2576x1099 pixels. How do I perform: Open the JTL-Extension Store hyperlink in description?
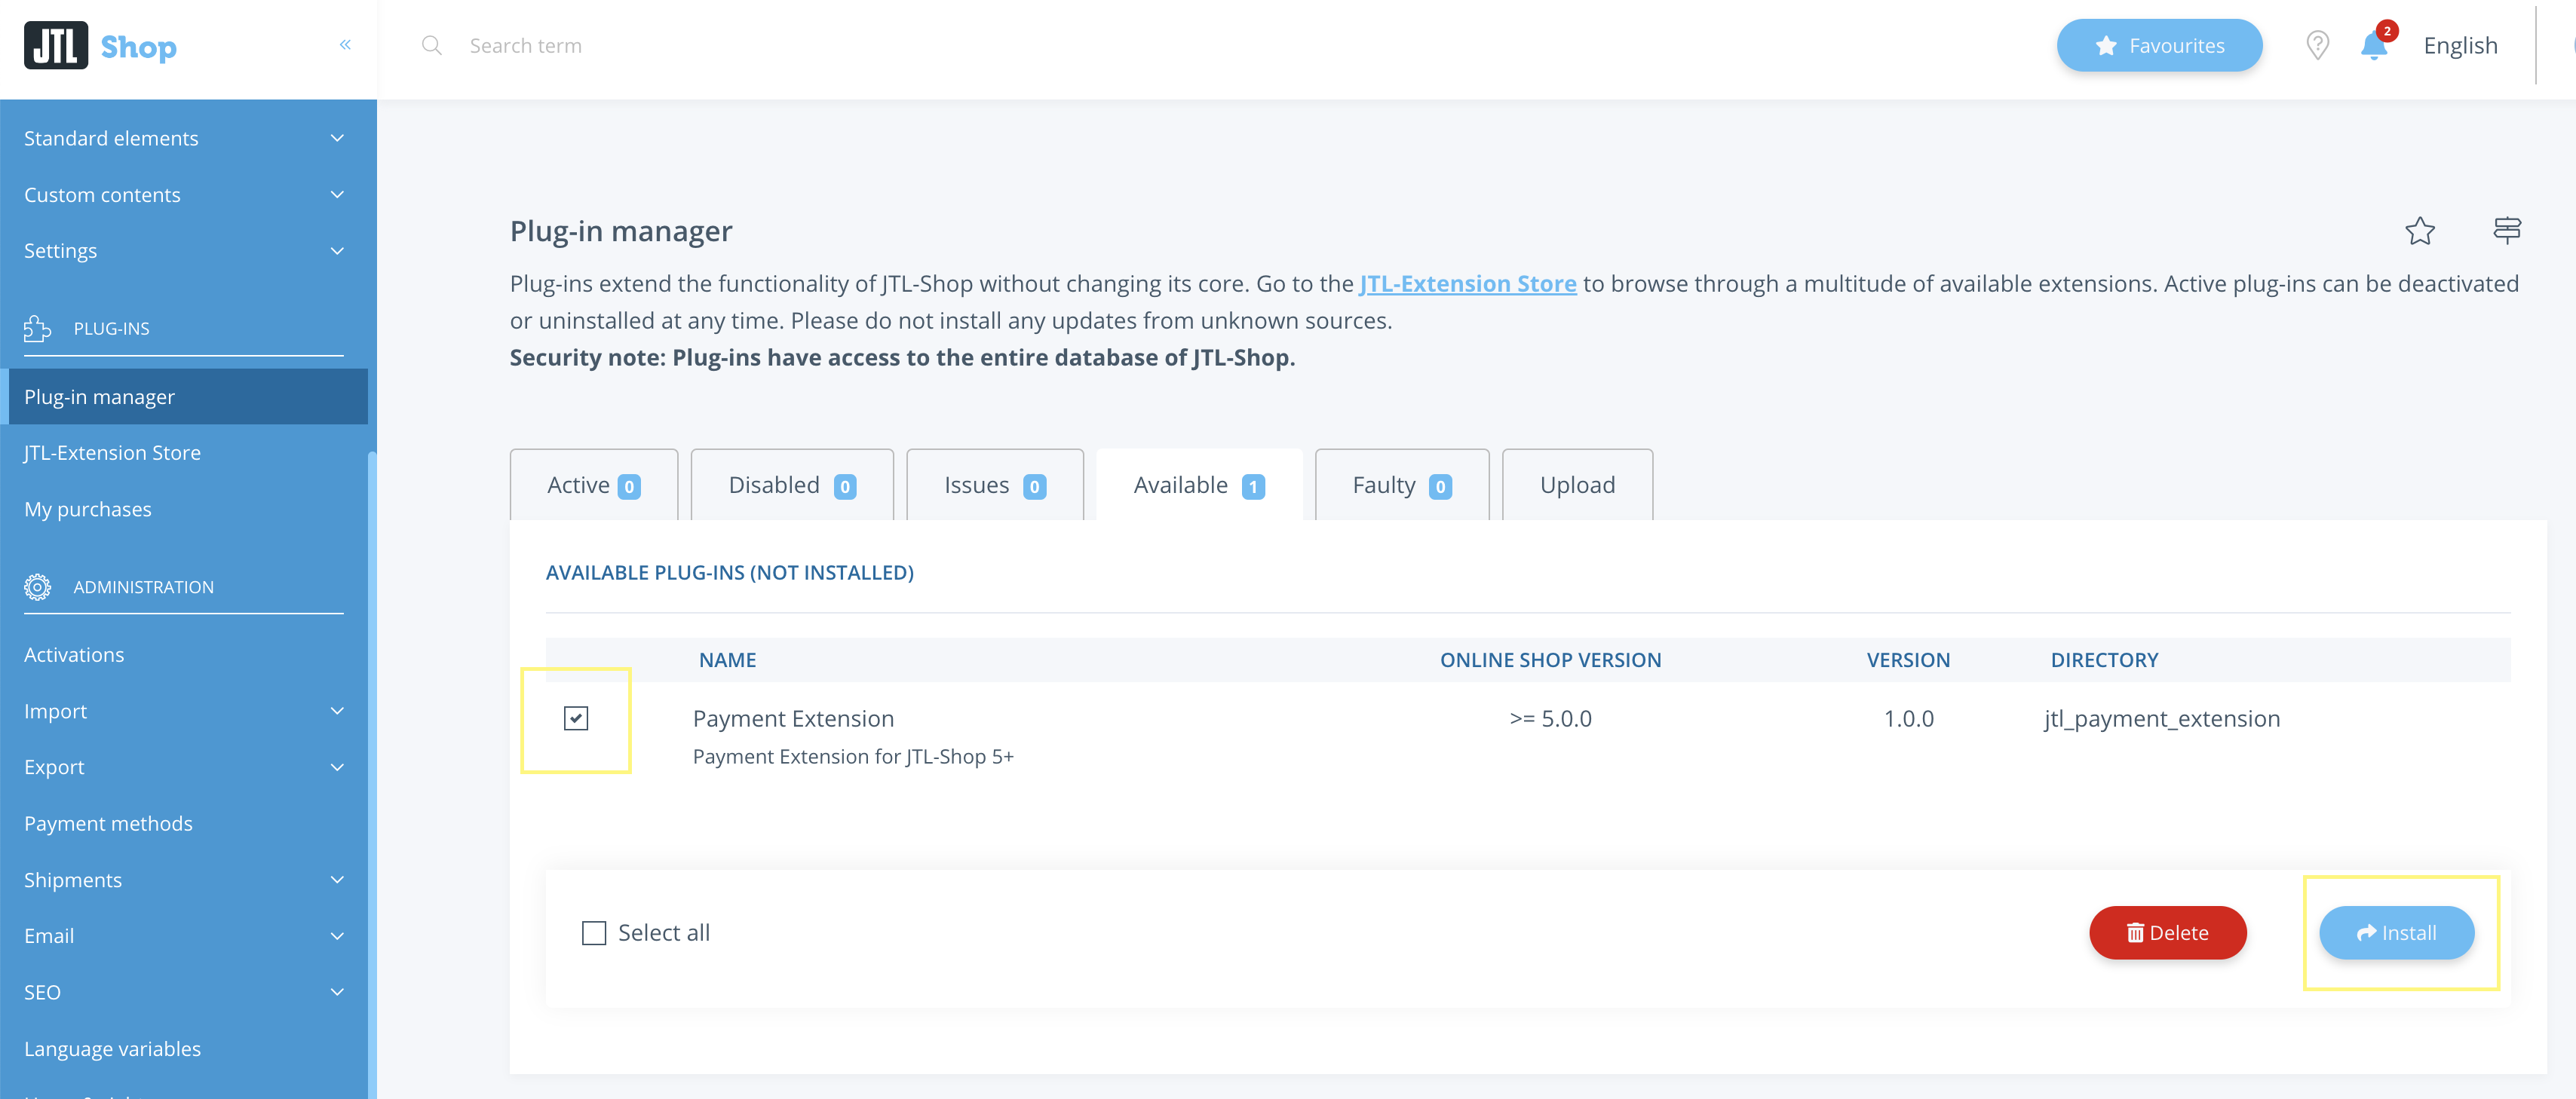1467,284
